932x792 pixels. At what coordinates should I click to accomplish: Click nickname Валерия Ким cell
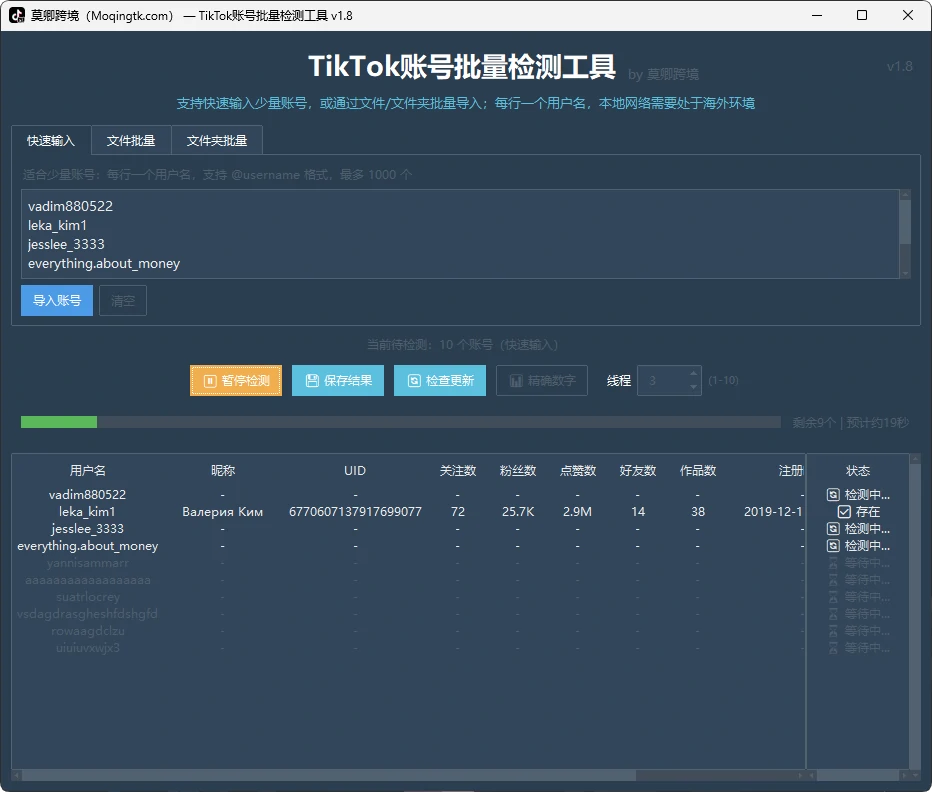(222, 512)
